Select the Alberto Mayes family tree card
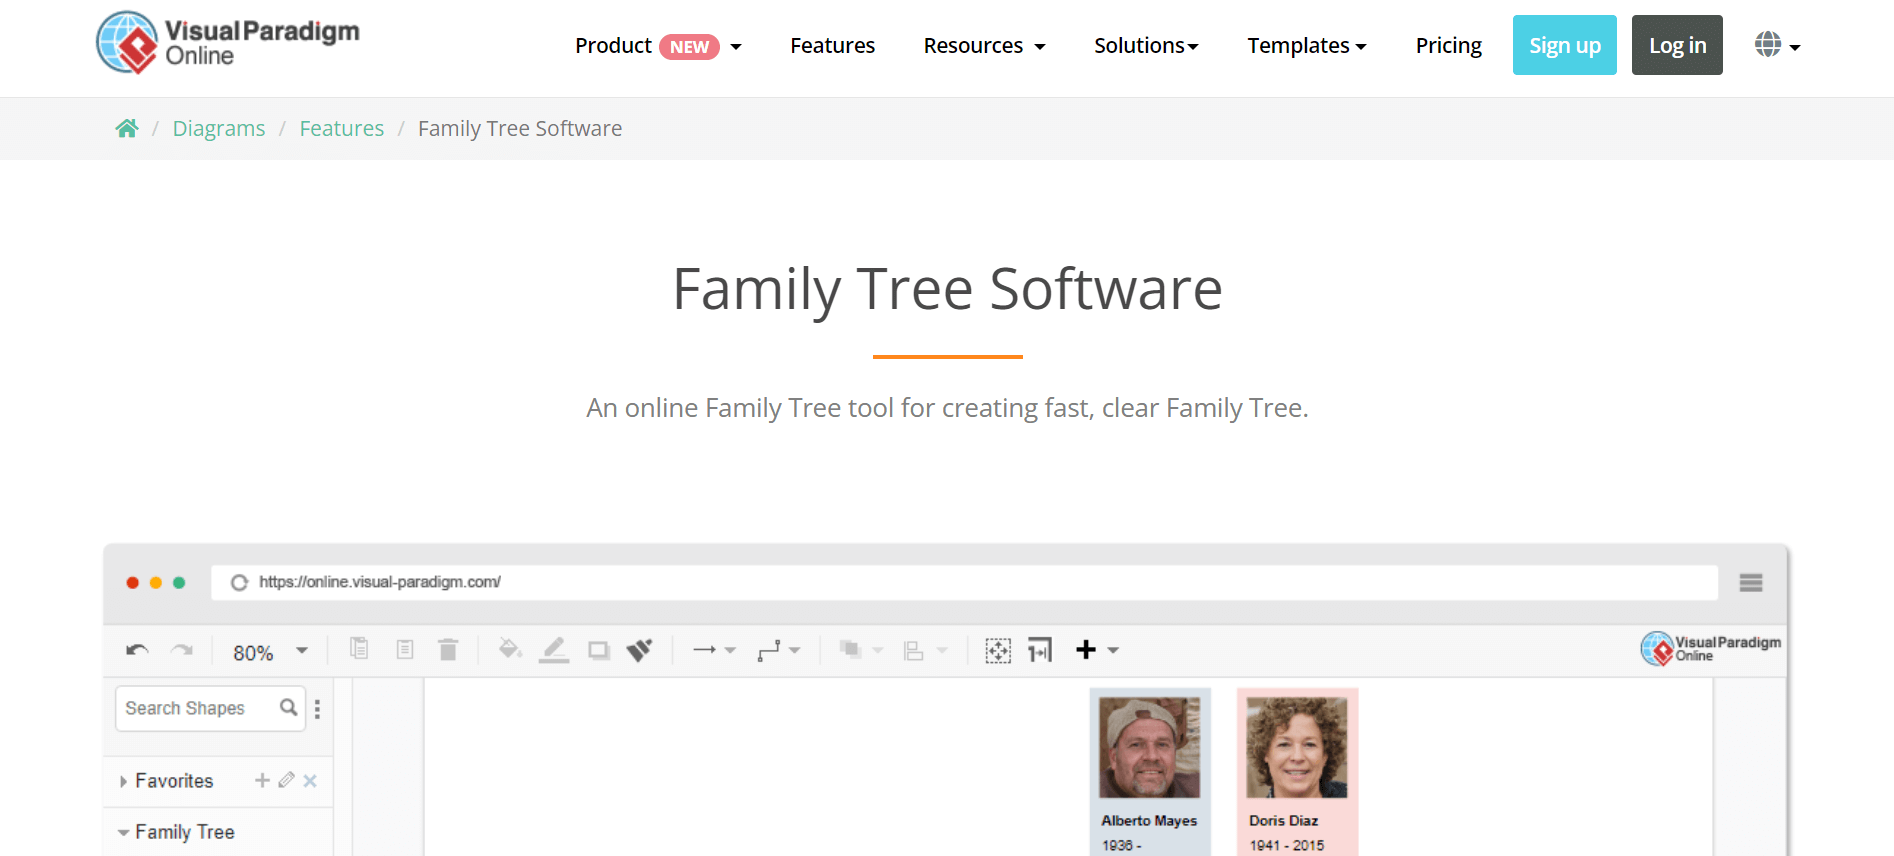 pyautogui.click(x=1150, y=772)
